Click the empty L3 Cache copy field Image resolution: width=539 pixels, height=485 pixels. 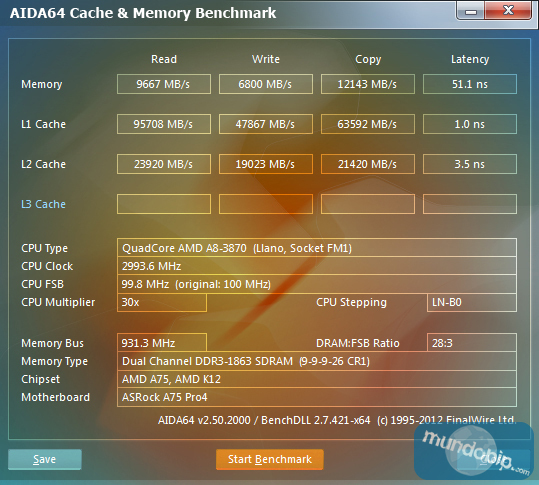point(368,204)
